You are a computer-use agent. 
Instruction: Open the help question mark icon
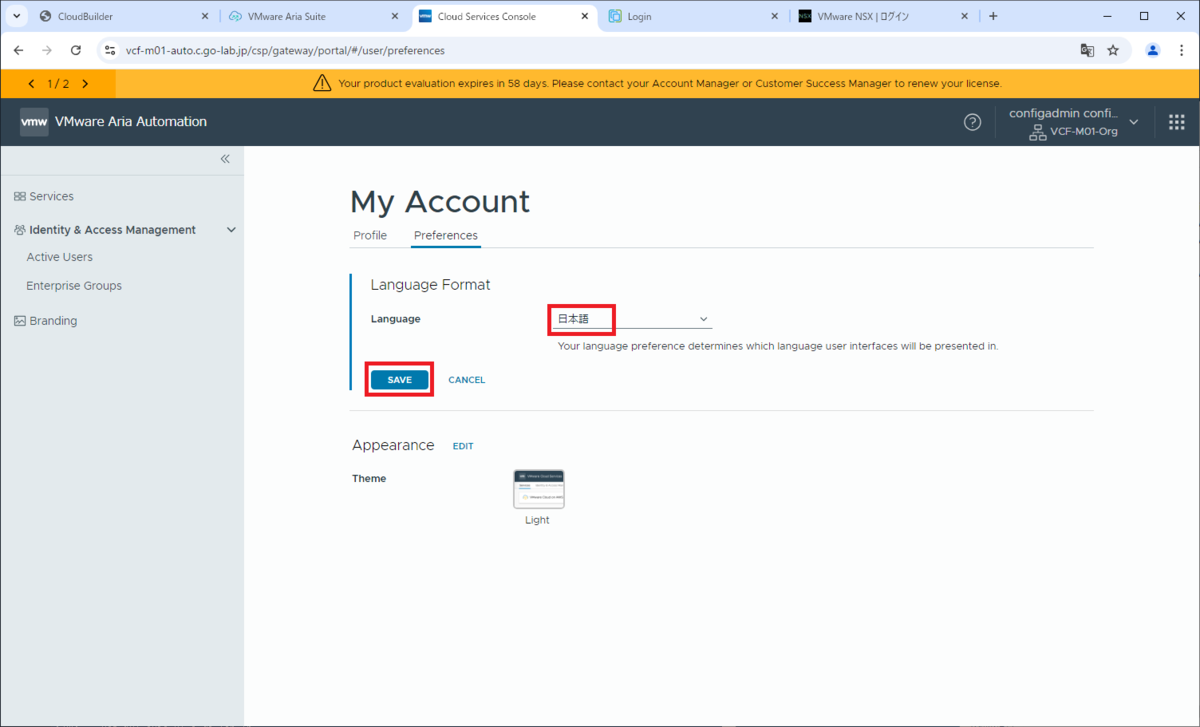[972, 122]
